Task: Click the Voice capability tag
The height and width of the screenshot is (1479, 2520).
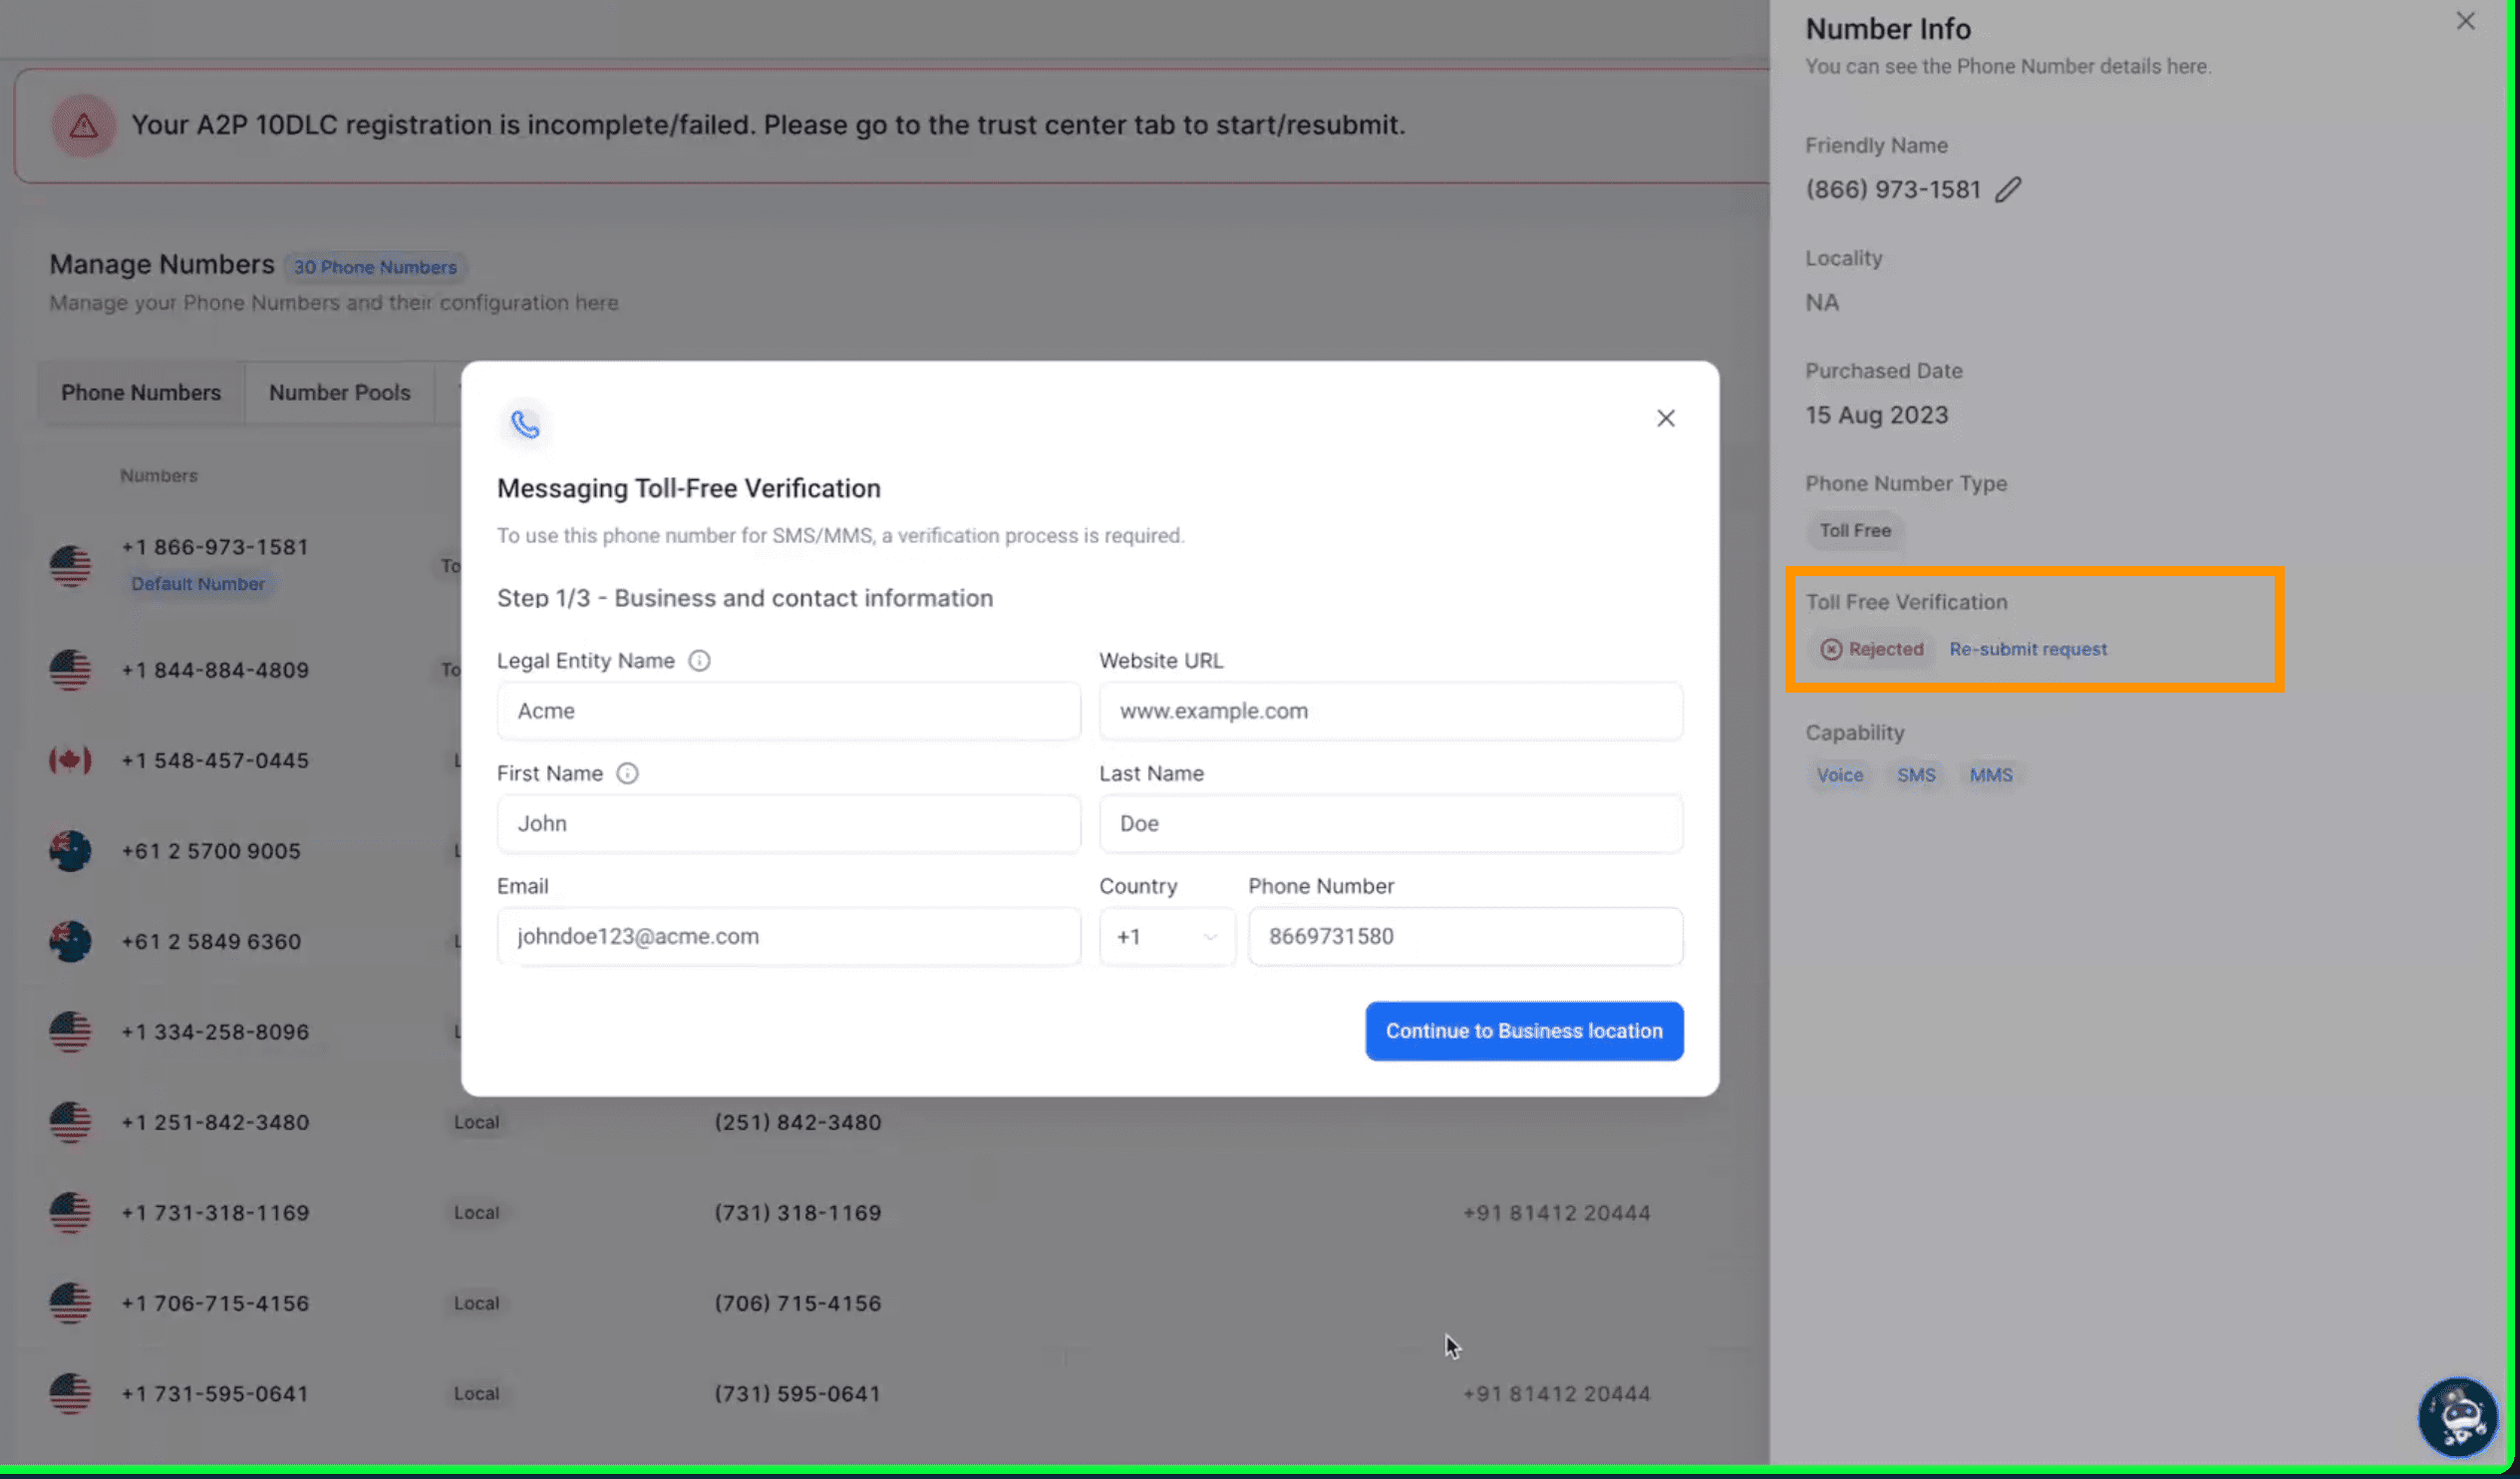Action: pyautogui.click(x=1840, y=776)
